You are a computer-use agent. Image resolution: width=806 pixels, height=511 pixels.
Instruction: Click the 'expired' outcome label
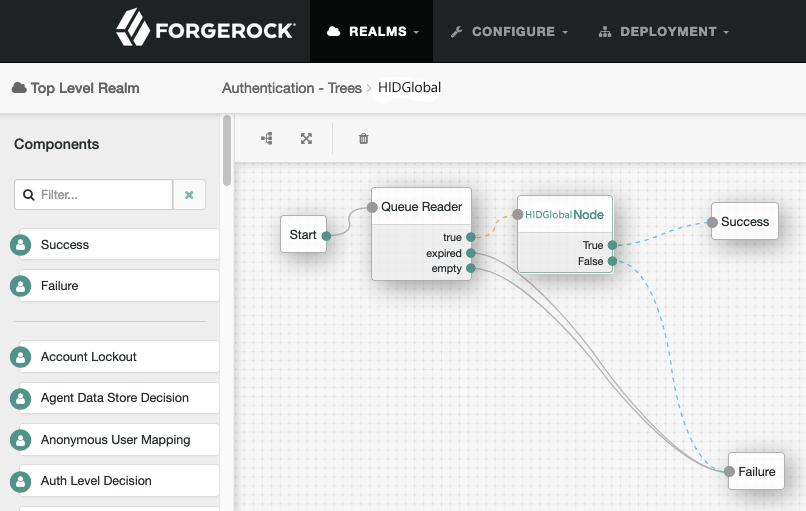pyautogui.click(x=444, y=253)
